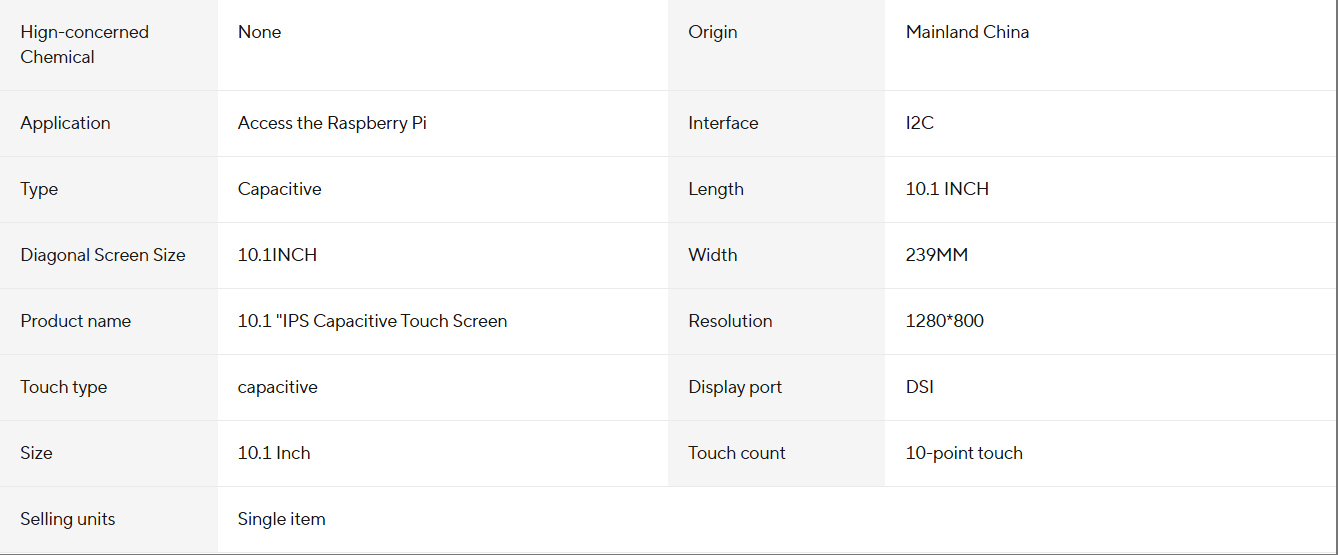Select the "Diagonal Screen Size" label
Screen dimensions: 1338x555
103,255
